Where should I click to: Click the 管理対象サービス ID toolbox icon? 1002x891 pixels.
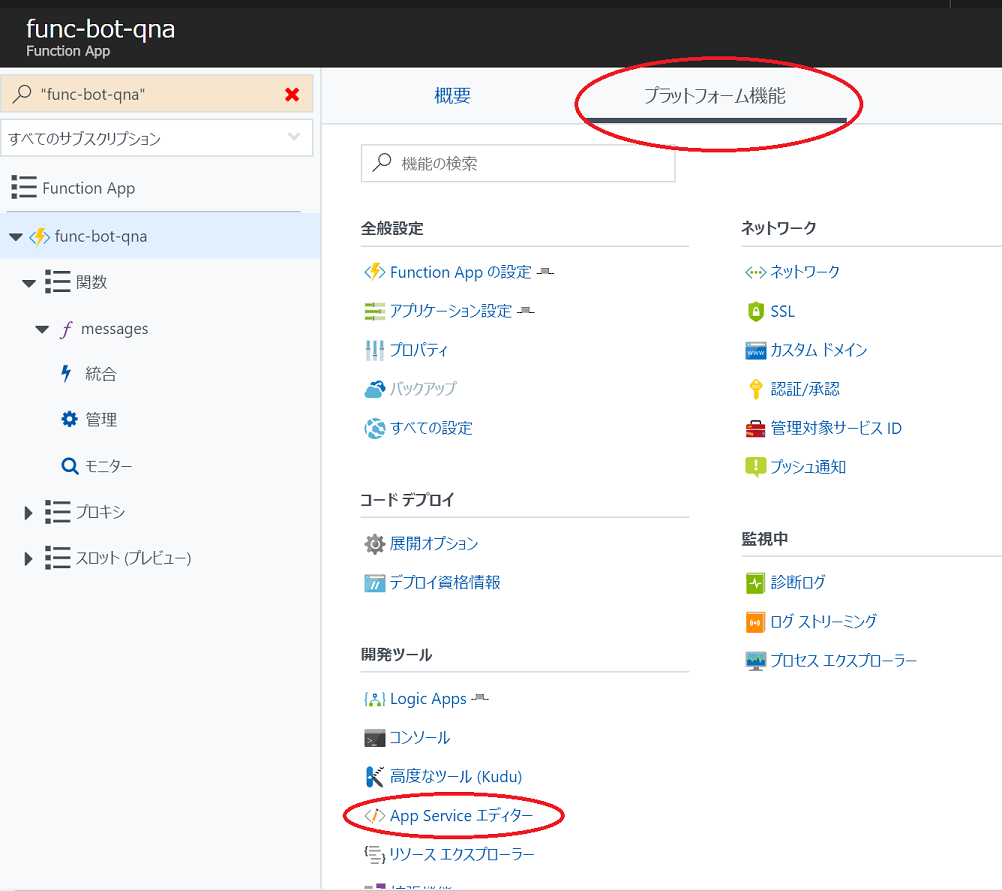pyautogui.click(x=755, y=428)
